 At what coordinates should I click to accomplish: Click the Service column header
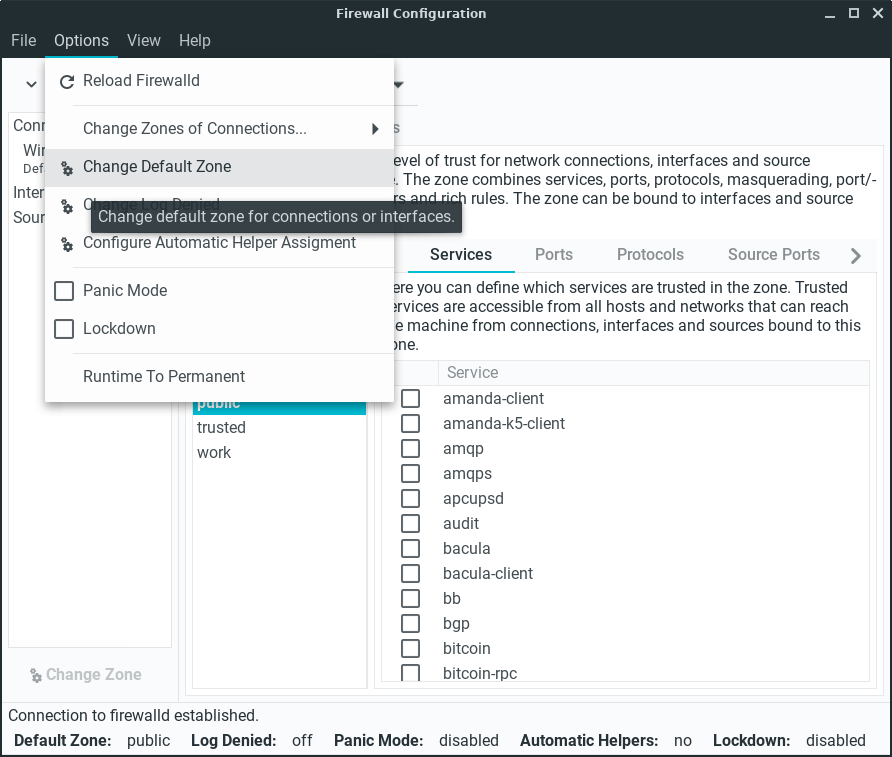point(472,373)
